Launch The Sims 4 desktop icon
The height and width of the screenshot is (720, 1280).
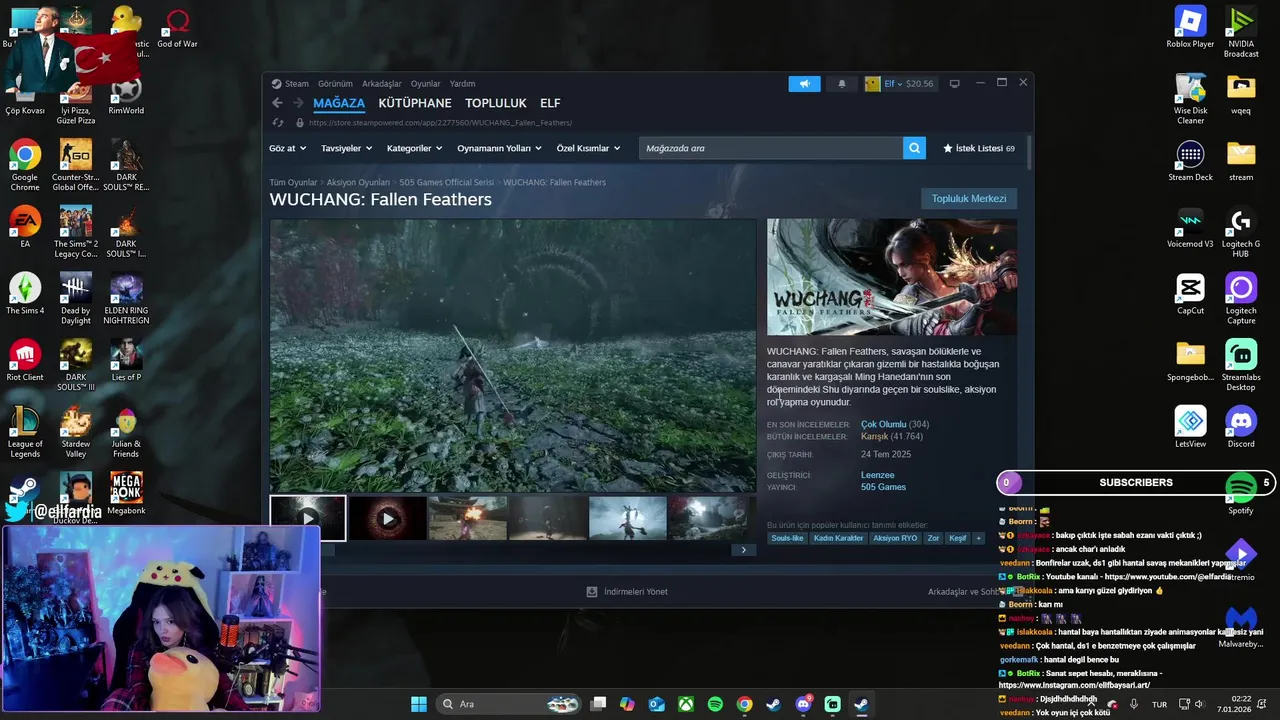tap(25, 294)
